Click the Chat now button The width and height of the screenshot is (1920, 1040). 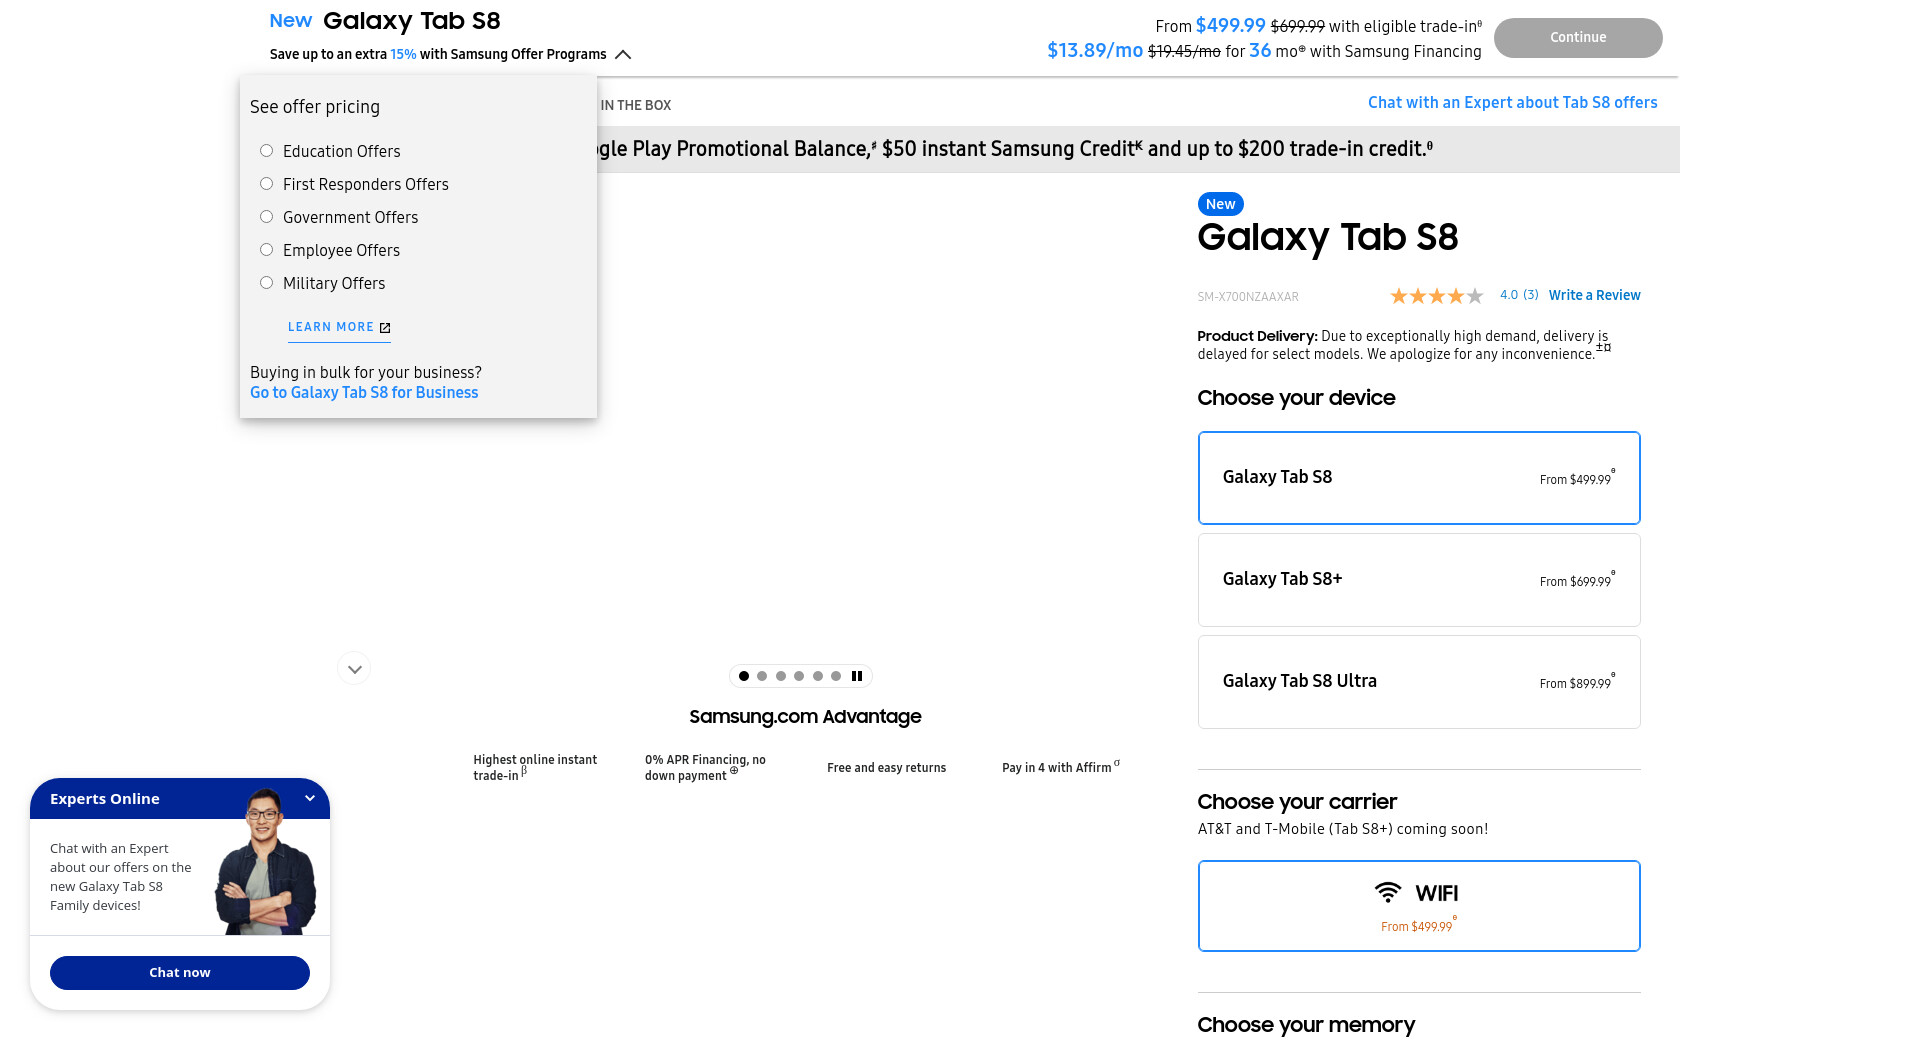[x=180, y=973]
